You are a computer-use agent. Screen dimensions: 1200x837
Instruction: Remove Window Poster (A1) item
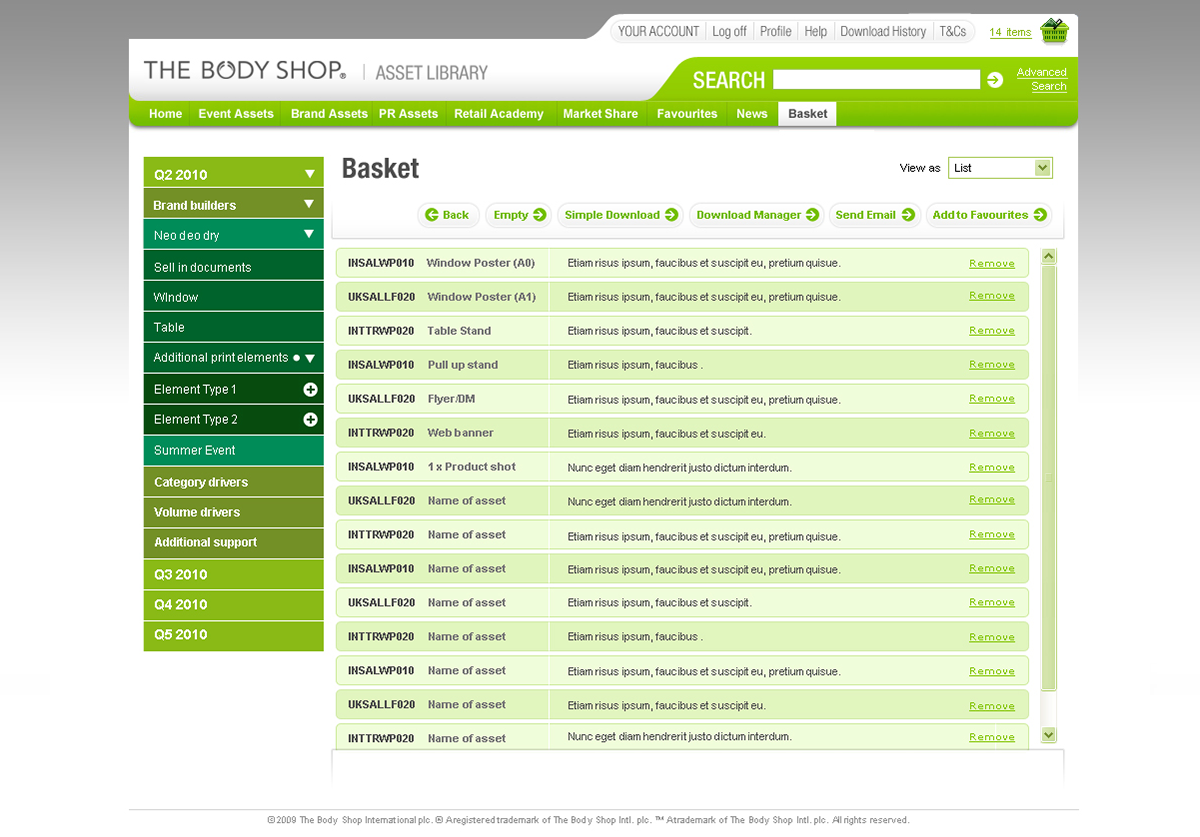(x=992, y=296)
